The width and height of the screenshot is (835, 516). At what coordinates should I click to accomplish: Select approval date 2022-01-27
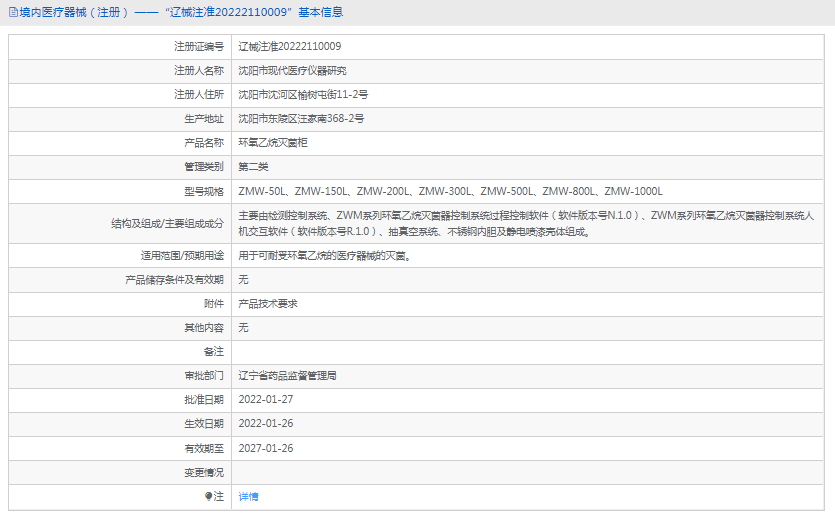(266, 399)
